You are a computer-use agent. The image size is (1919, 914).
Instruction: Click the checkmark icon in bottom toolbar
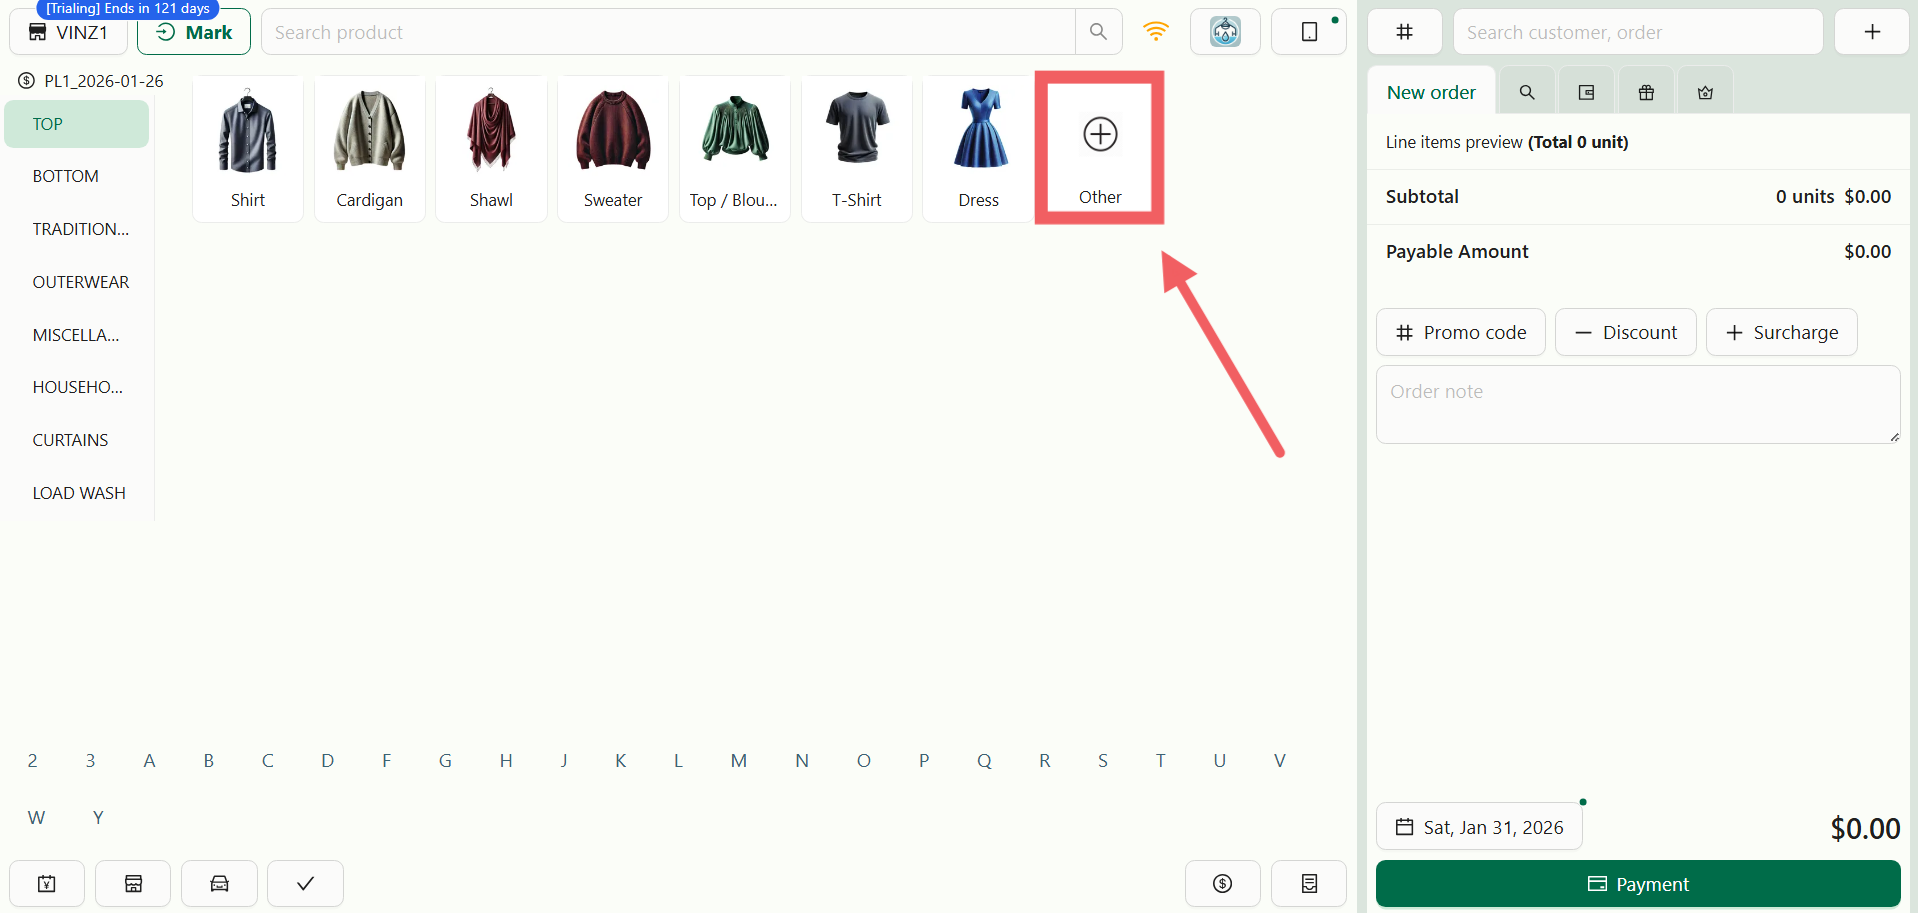click(x=306, y=883)
